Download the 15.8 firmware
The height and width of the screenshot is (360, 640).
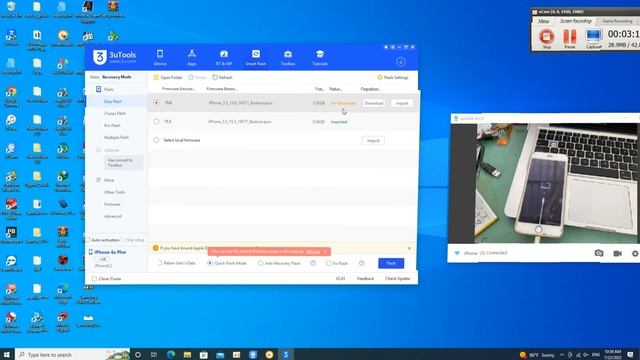[x=374, y=103]
